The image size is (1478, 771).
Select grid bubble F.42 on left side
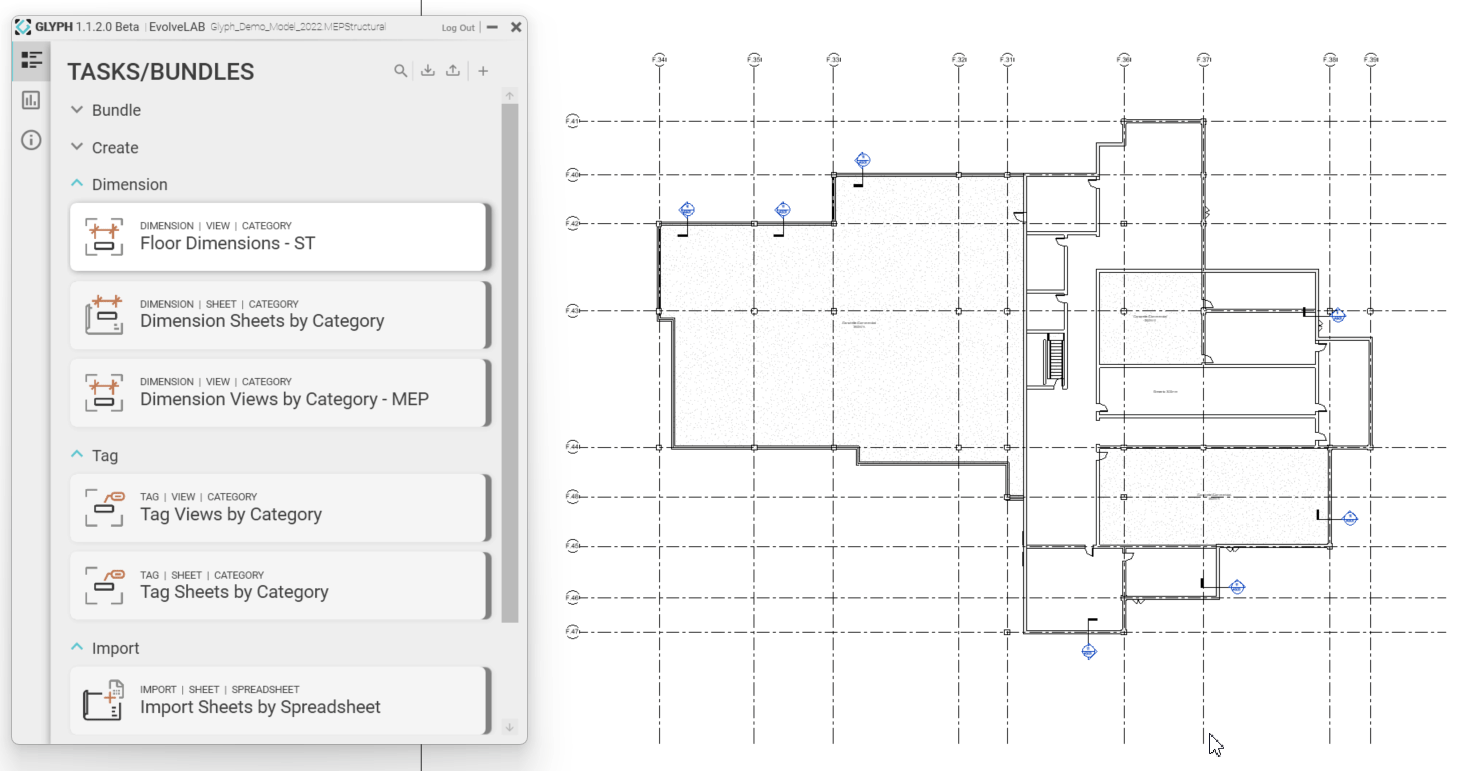click(573, 224)
